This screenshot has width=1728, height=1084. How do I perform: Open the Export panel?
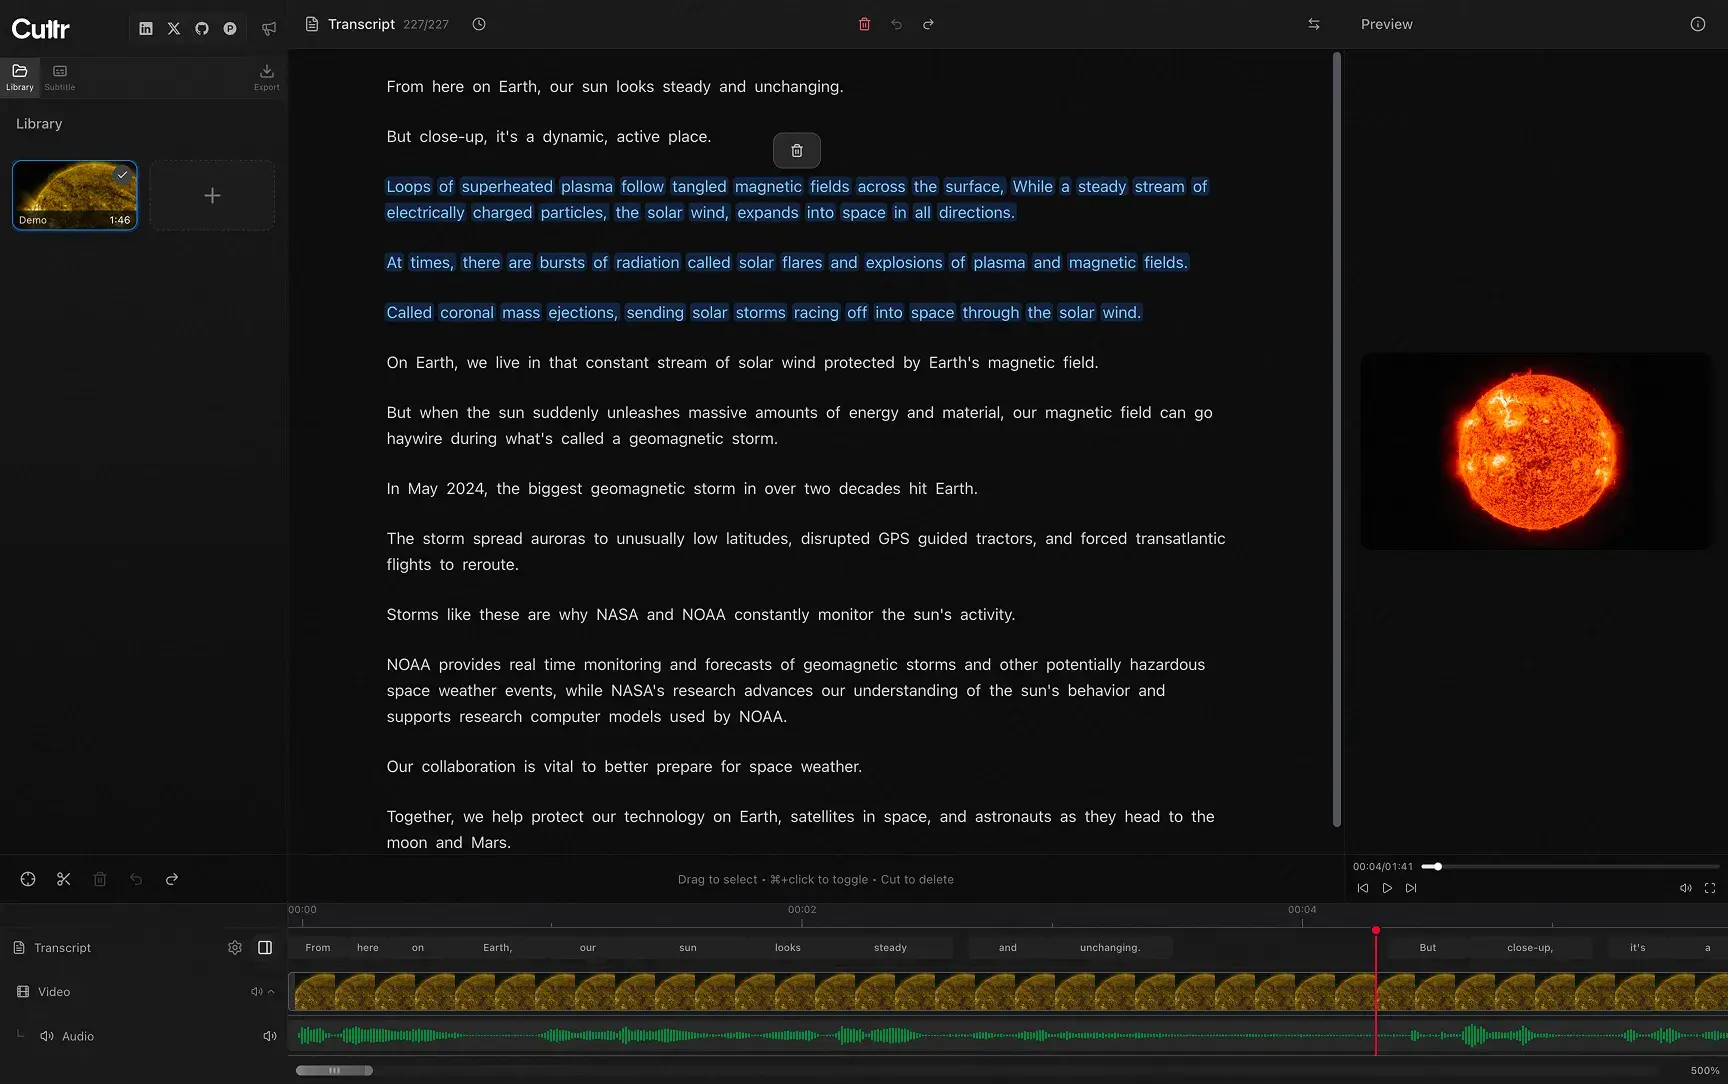pos(266,76)
